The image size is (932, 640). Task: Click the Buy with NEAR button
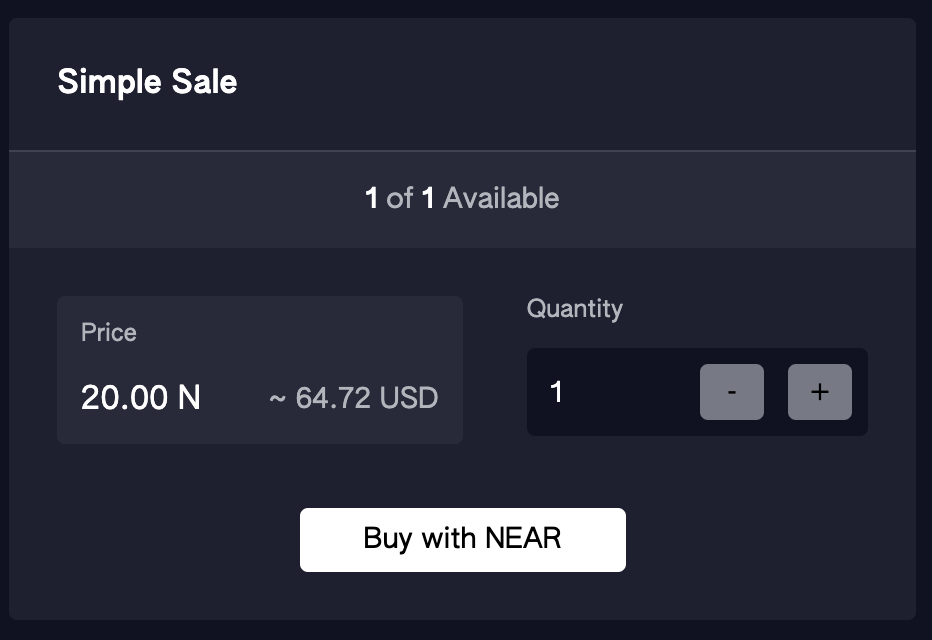coord(462,540)
